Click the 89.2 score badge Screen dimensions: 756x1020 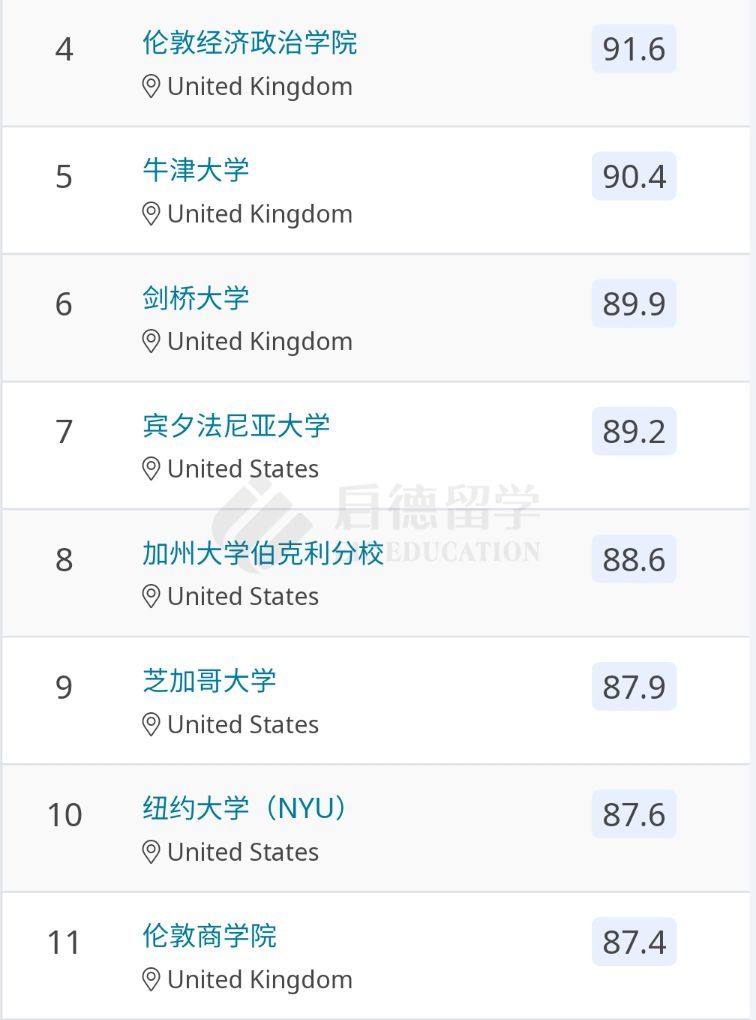(x=634, y=431)
